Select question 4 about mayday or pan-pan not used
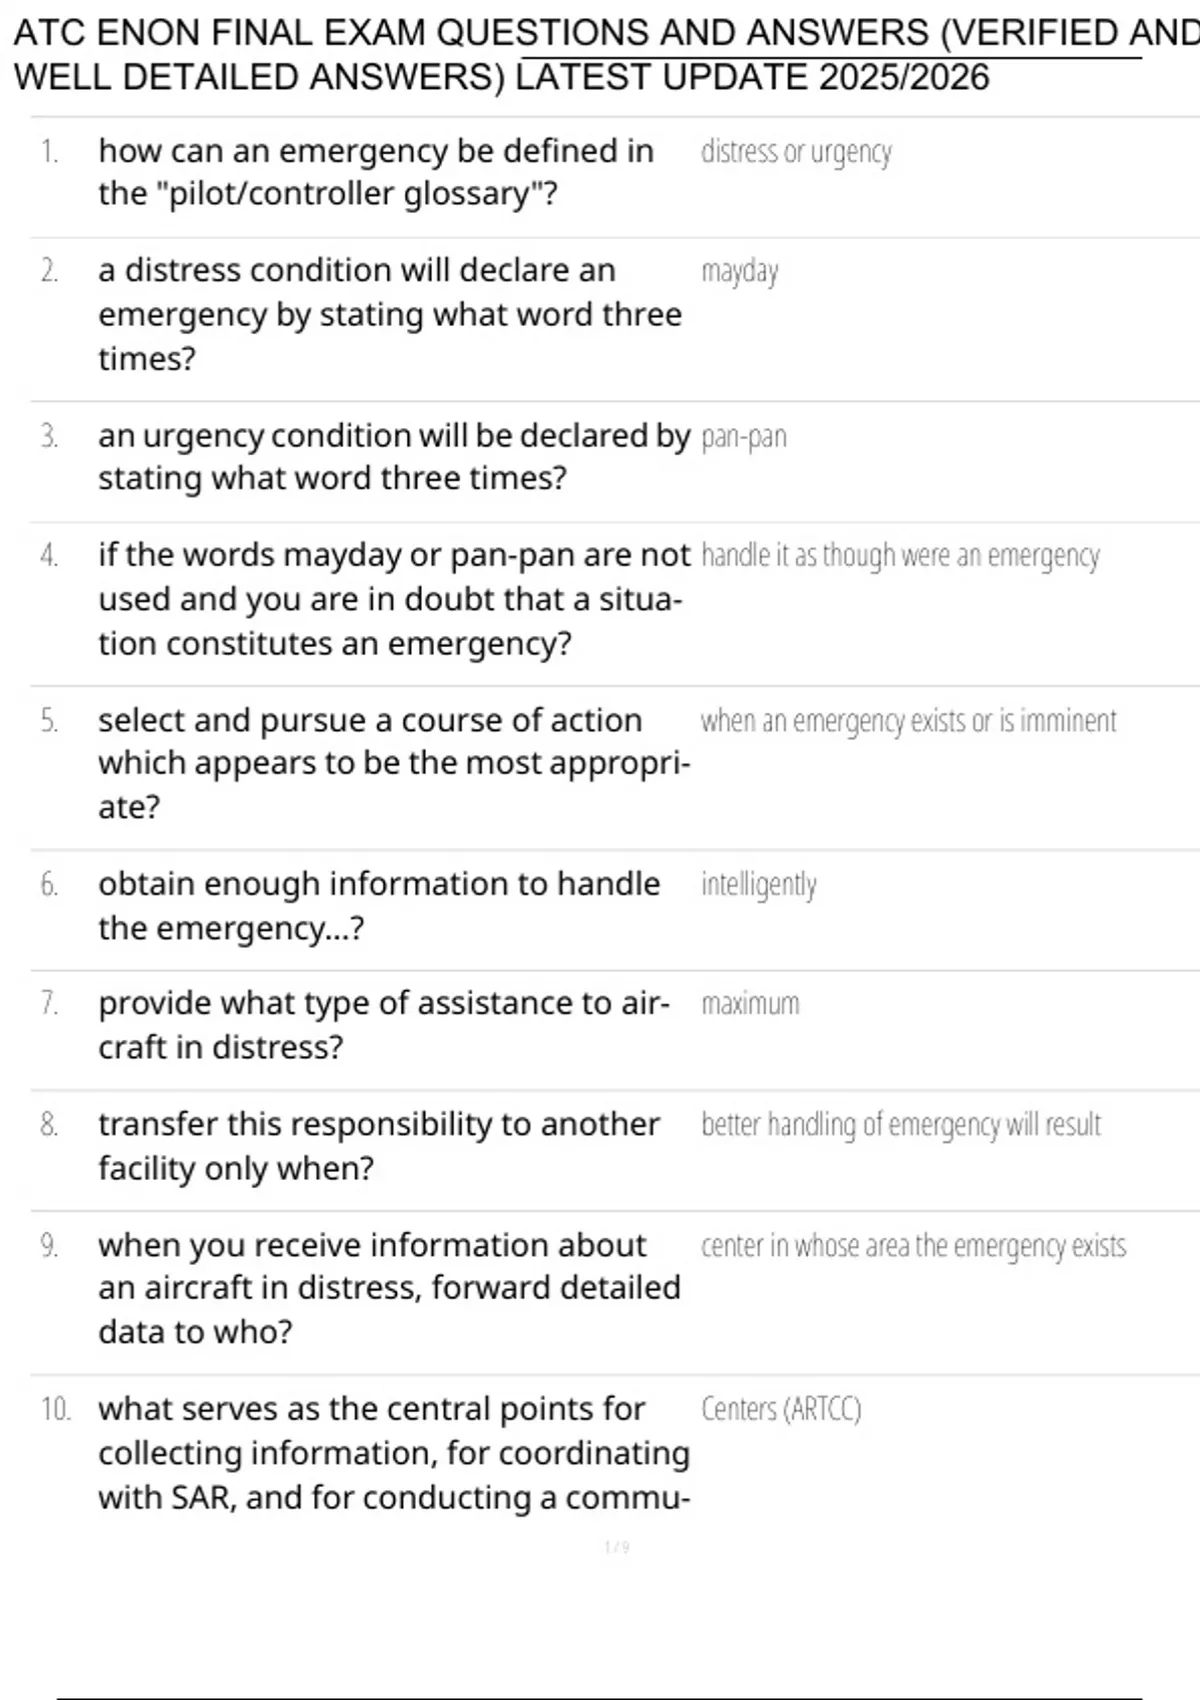The image size is (1200, 1700). [x=394, y=599]
